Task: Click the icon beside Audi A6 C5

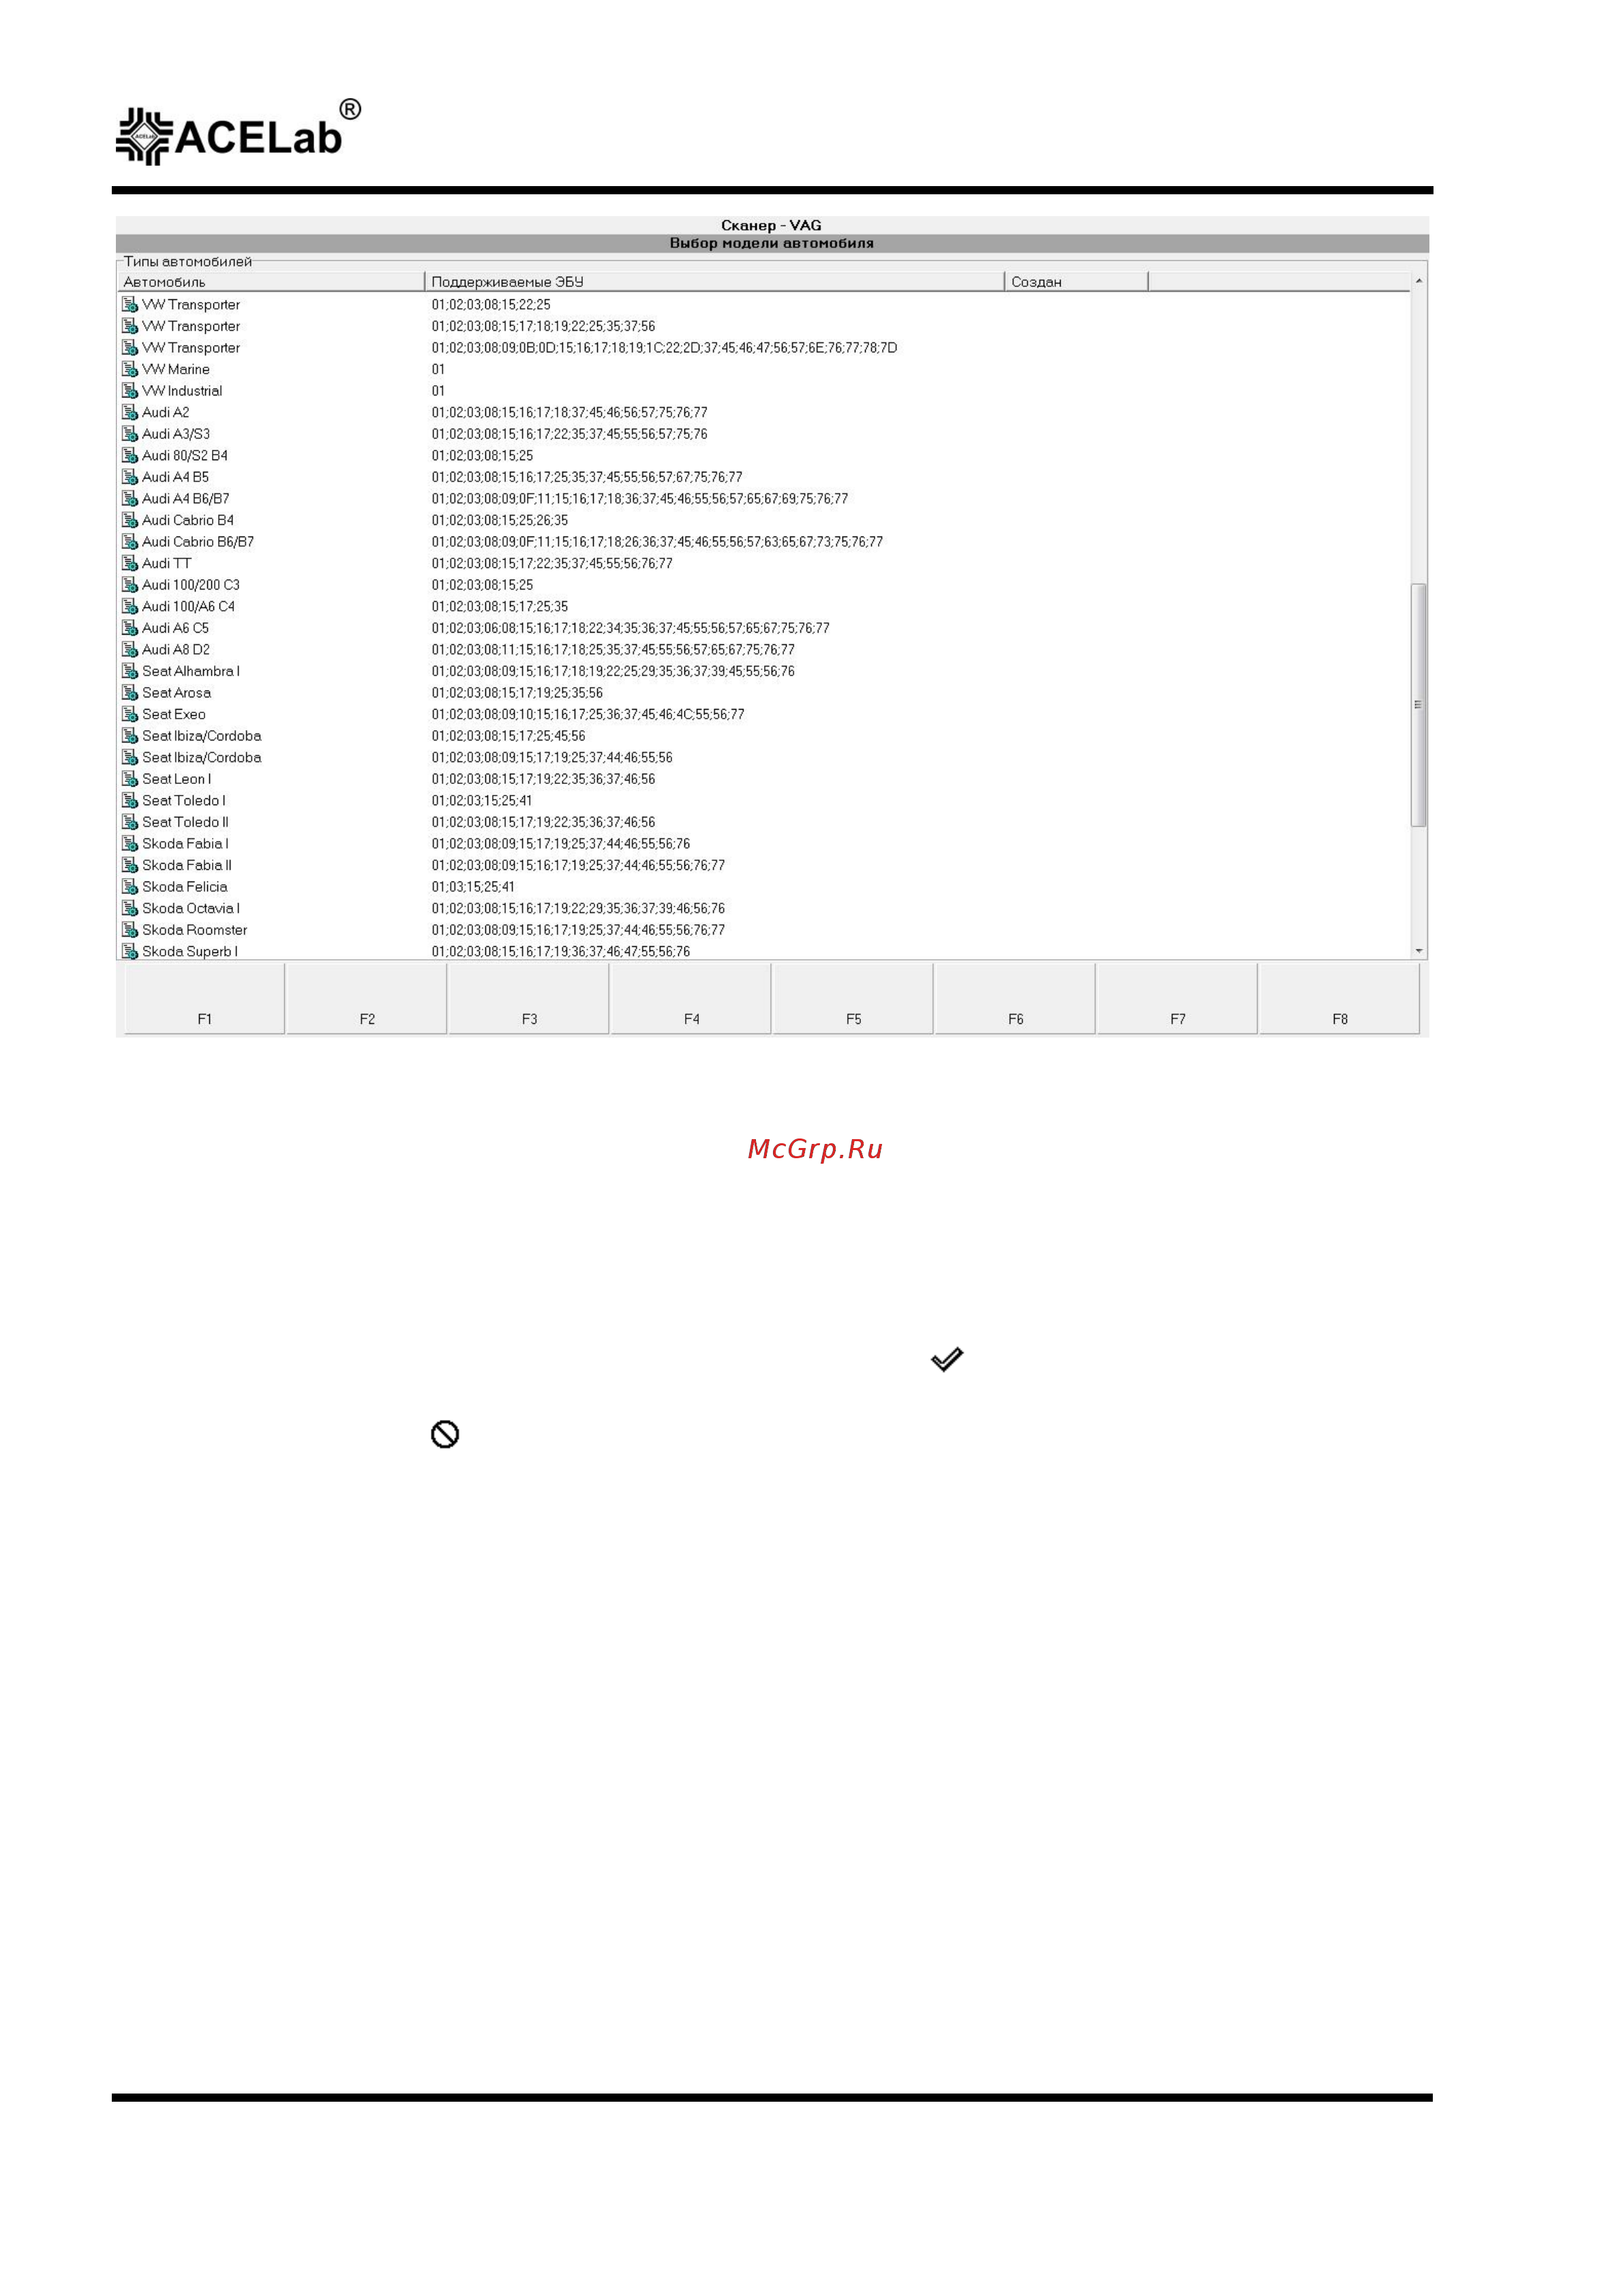Action: [x=130, y=628]
